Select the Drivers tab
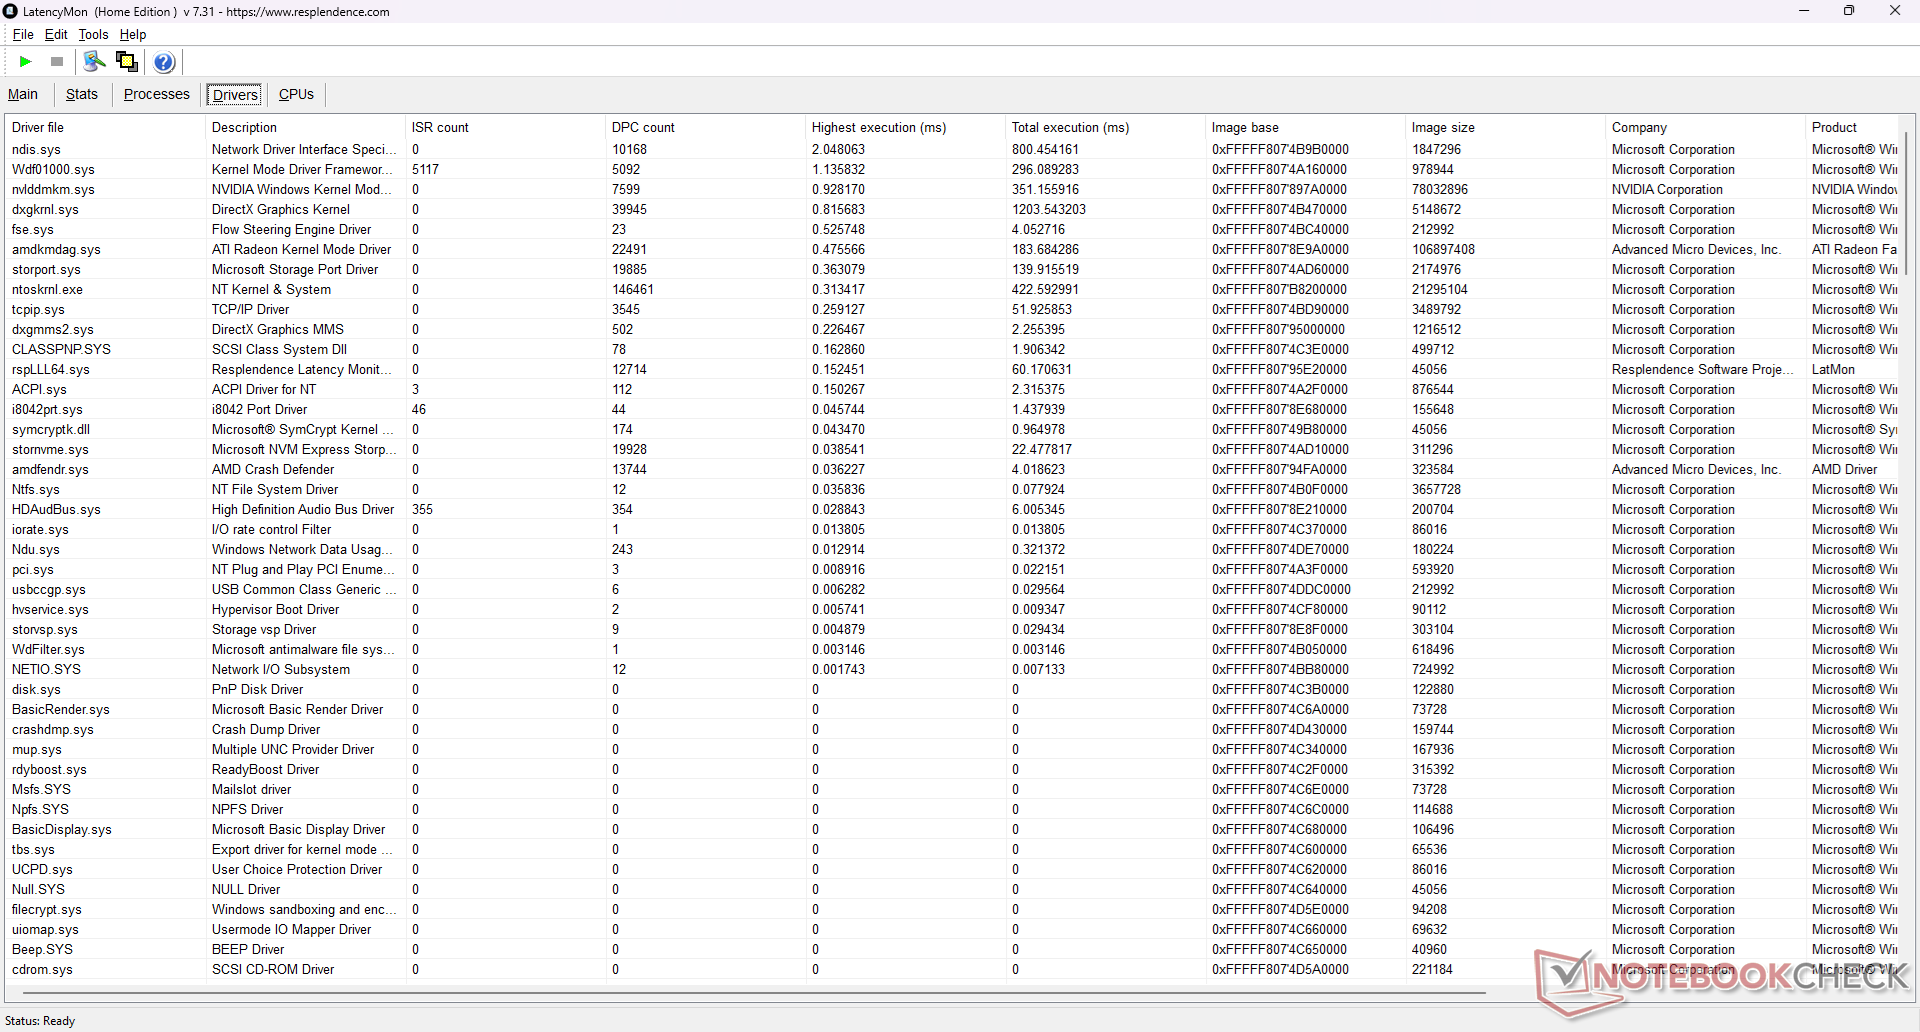Screen dimensions: 1920x1032 point(235,95)
